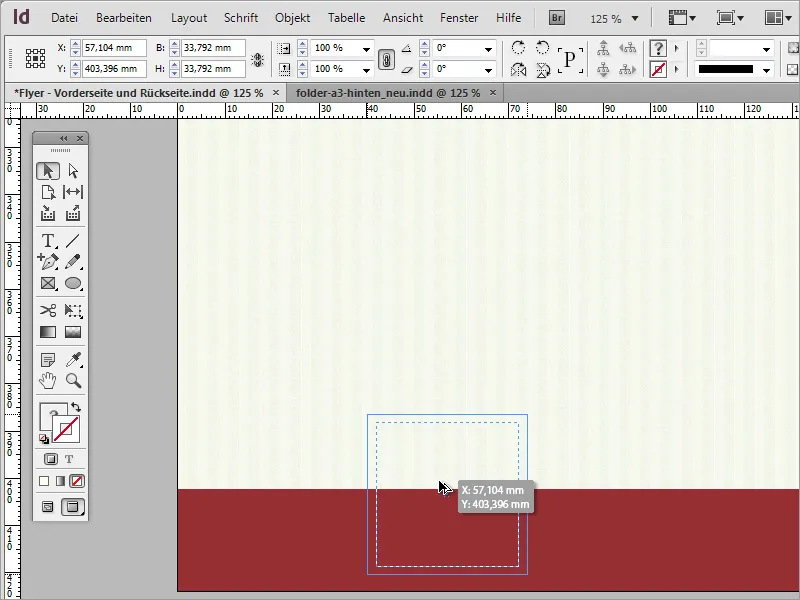800x600 pixels.
Task: Click rotate 90° clockwise icon
Action: pos(518,48)
